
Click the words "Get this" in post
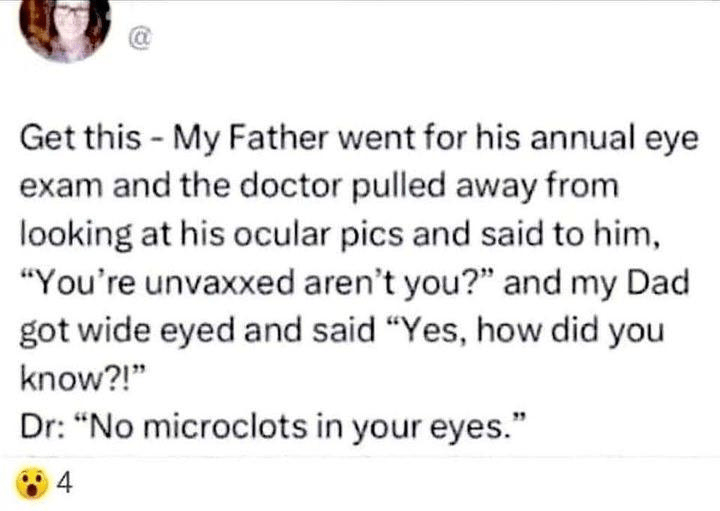pos(80,138)
